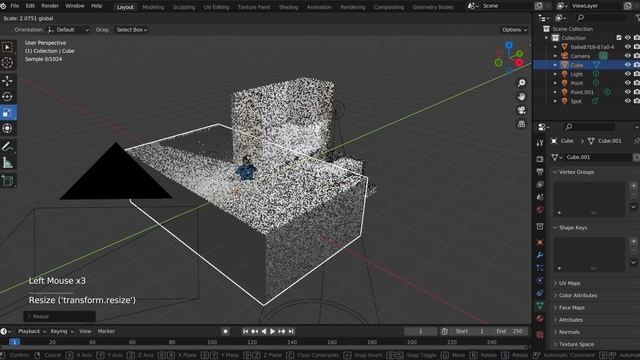Open the Object Constraints properties tab
Screen dimensions: 640x360
[540, 293]
